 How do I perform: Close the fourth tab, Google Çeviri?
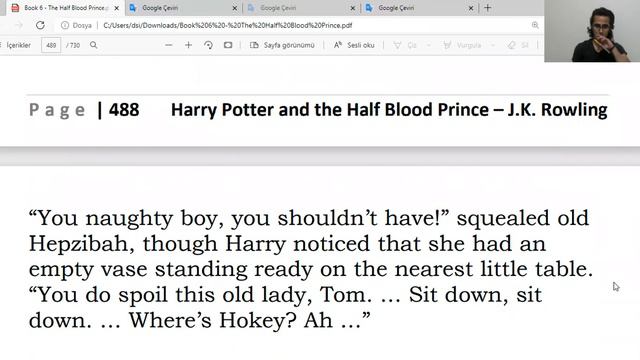471,8
